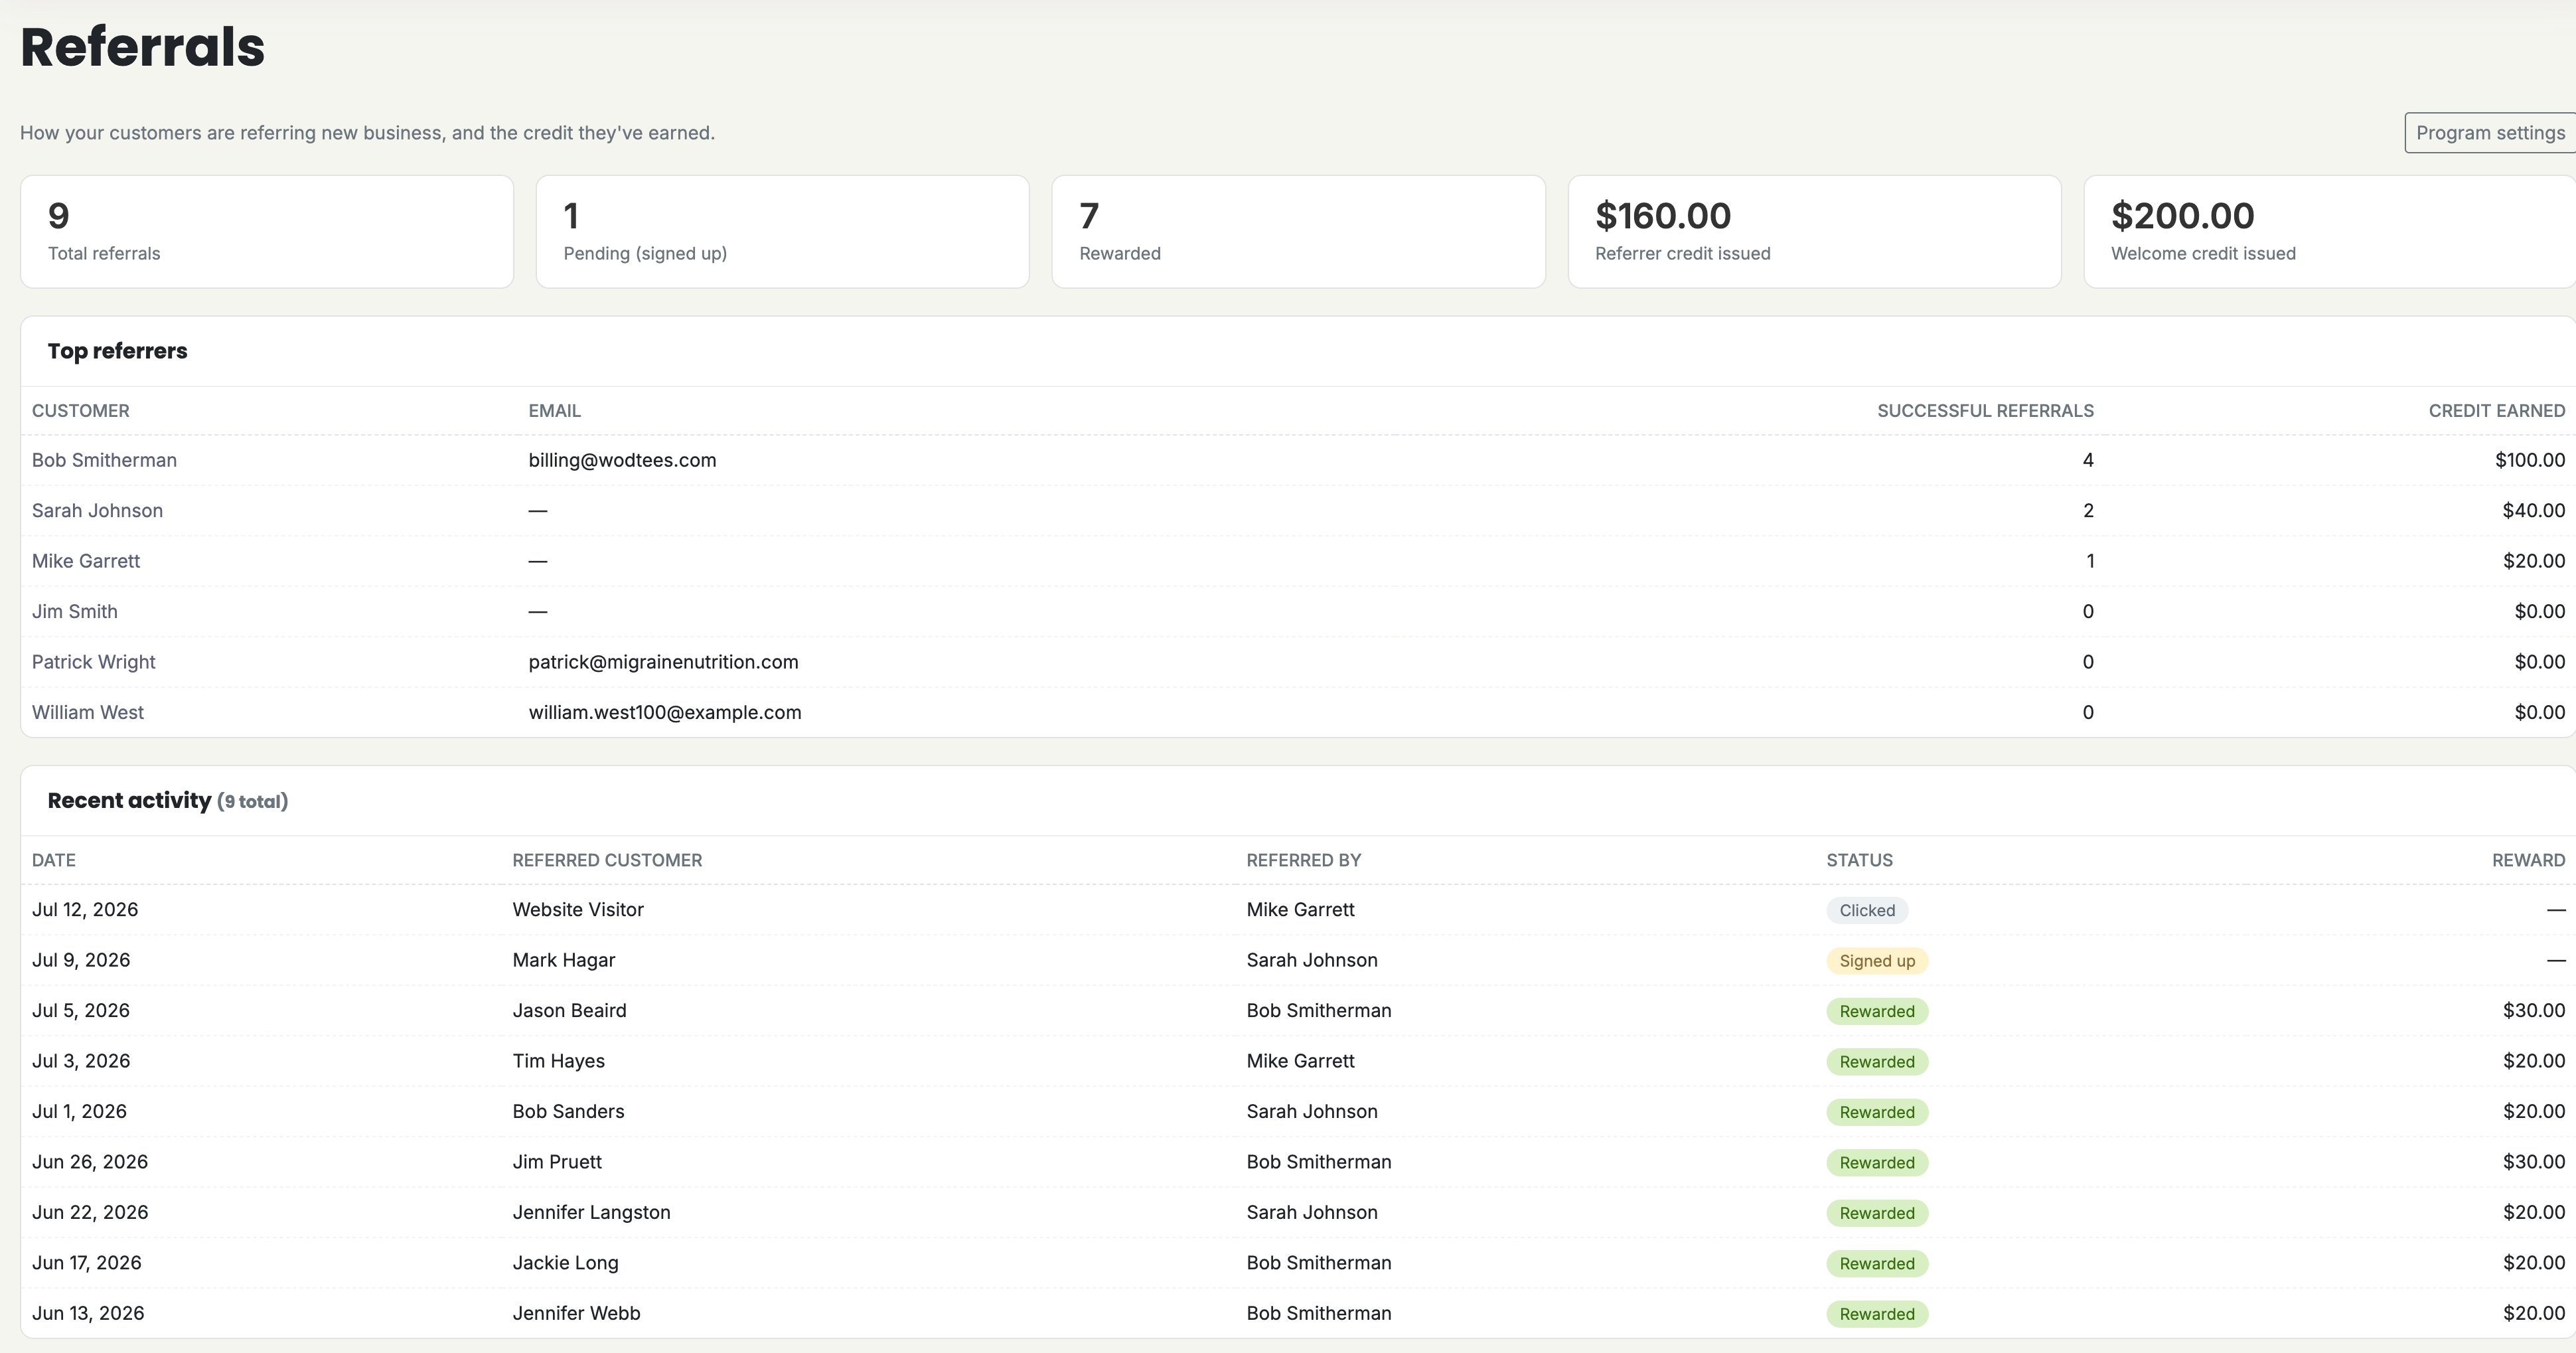The image size is (2576, 1353).
Task: Open Sarah Johnson customer link in Top referrers
Action: [x=97, y=510]
